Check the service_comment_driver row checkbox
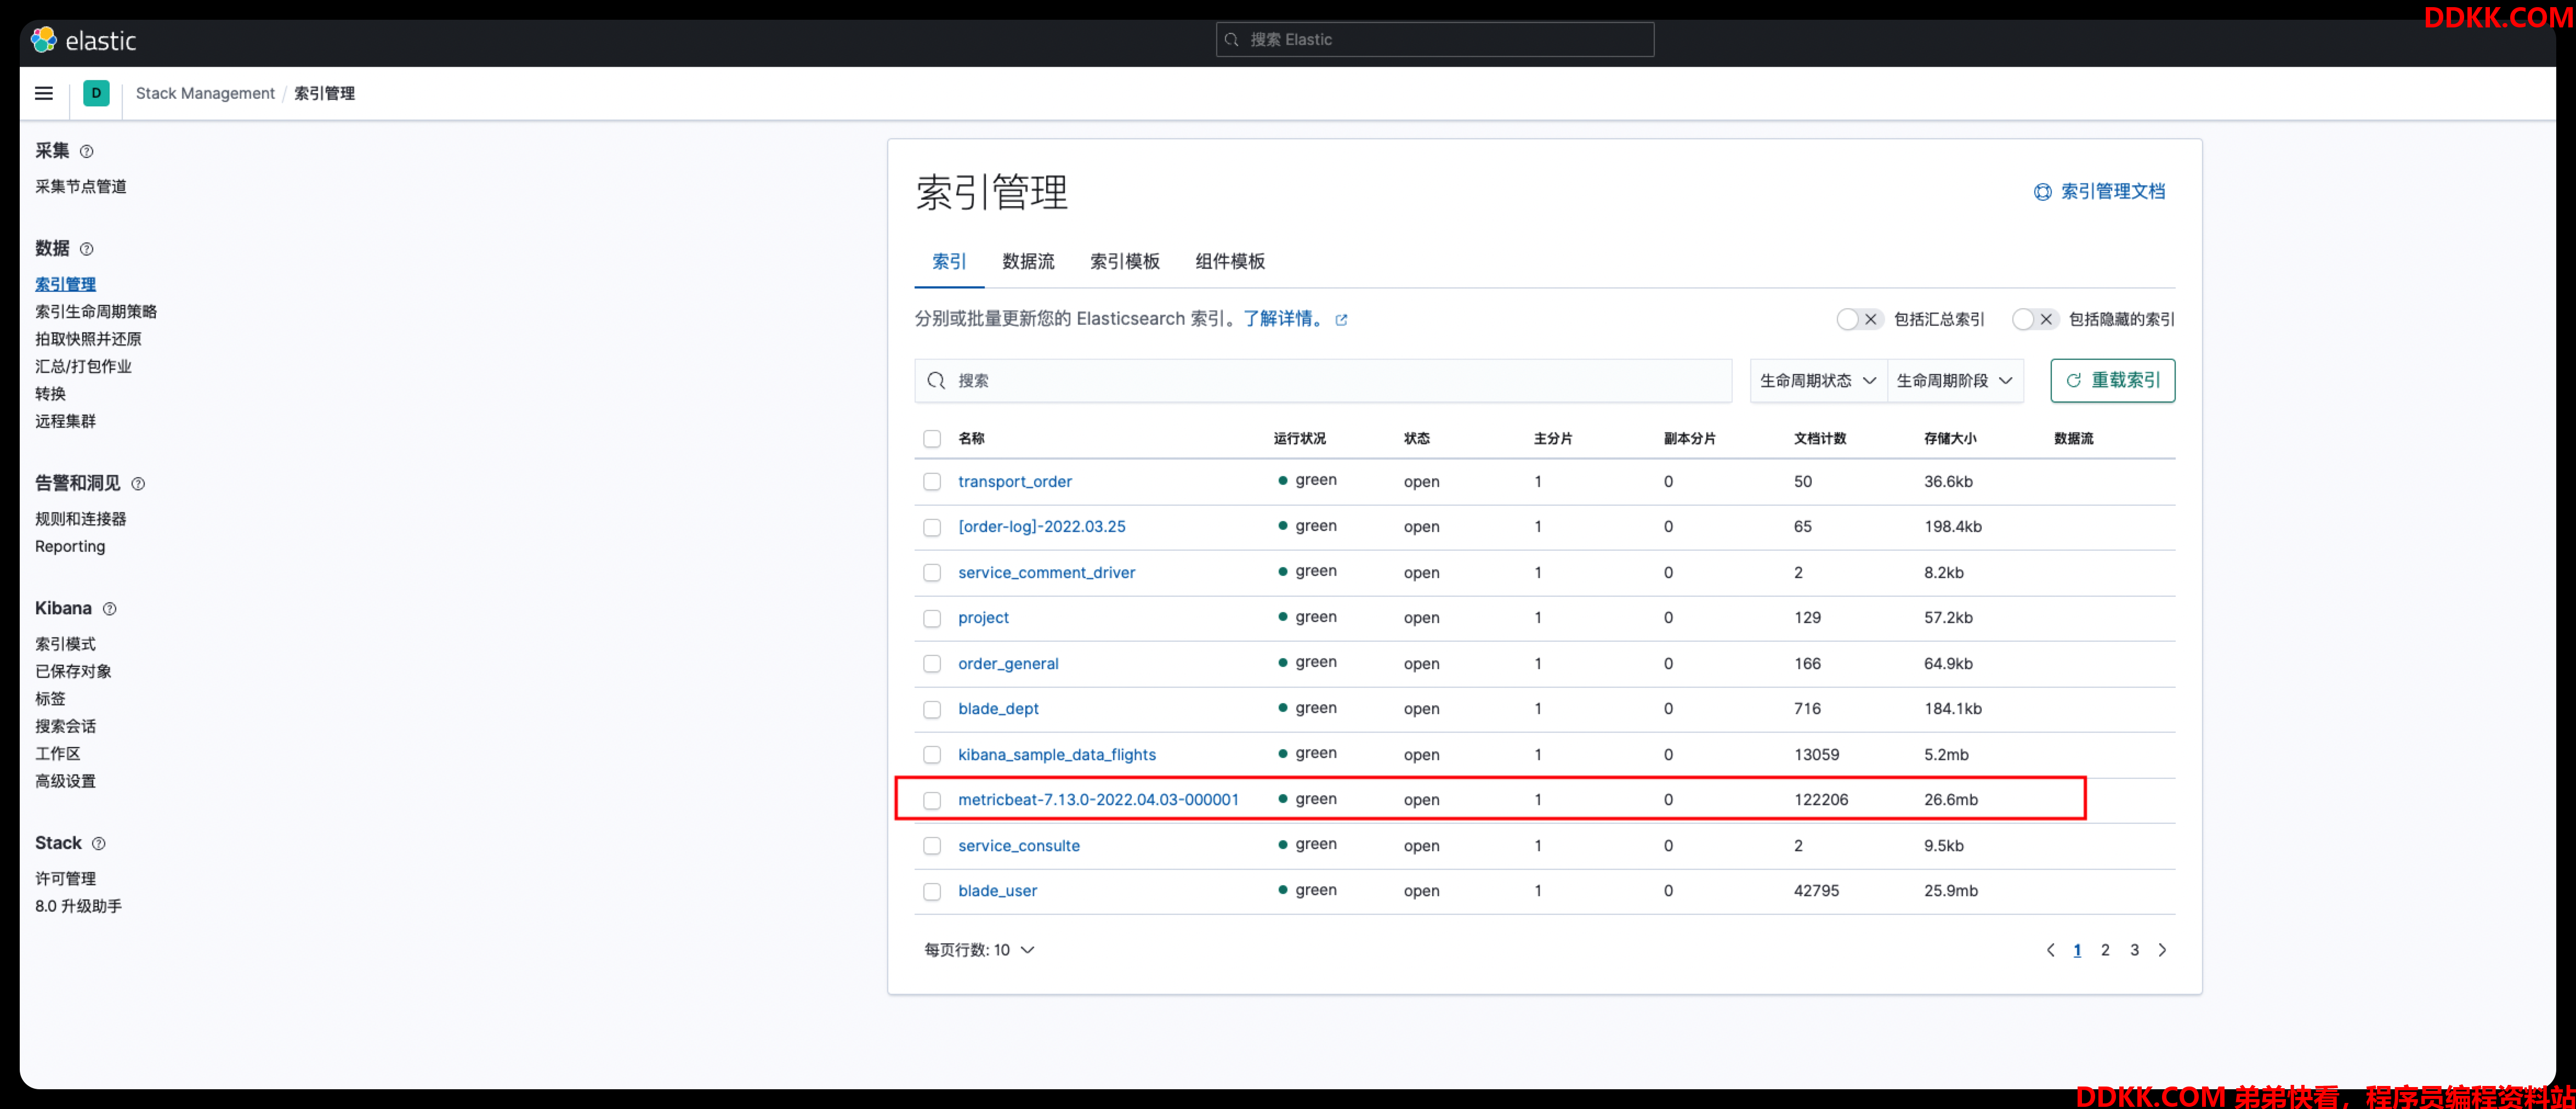The width and height of the screenshot is (2576, 1109). coord(932,573)
